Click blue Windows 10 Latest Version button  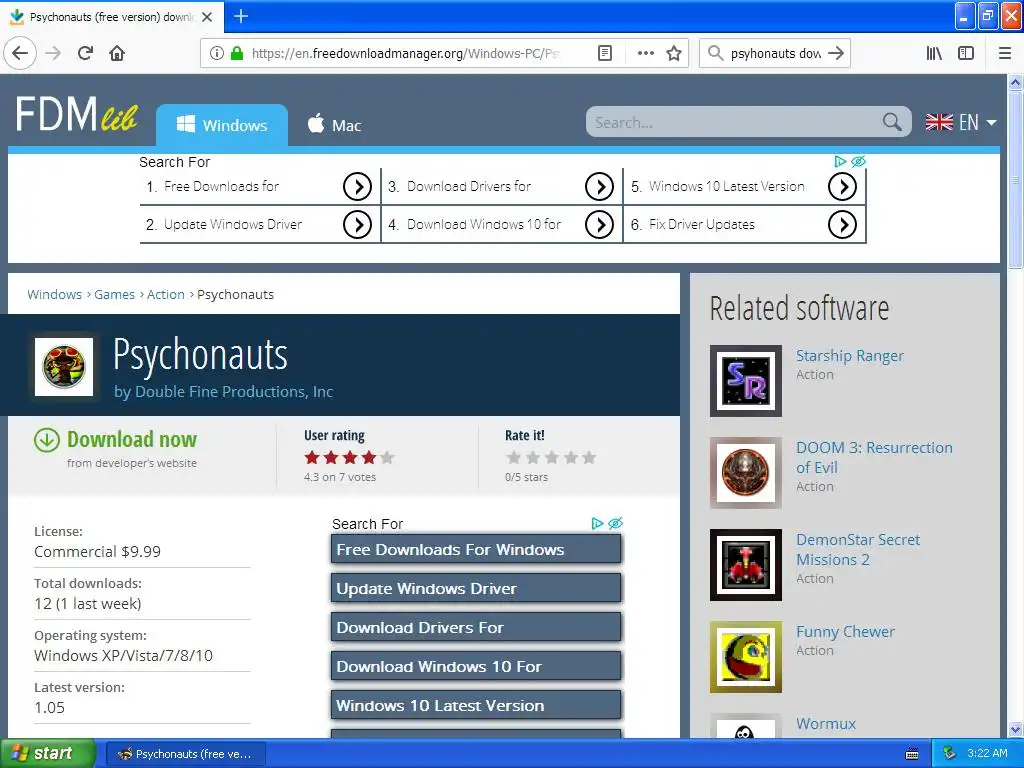click(x=476, y=705)
